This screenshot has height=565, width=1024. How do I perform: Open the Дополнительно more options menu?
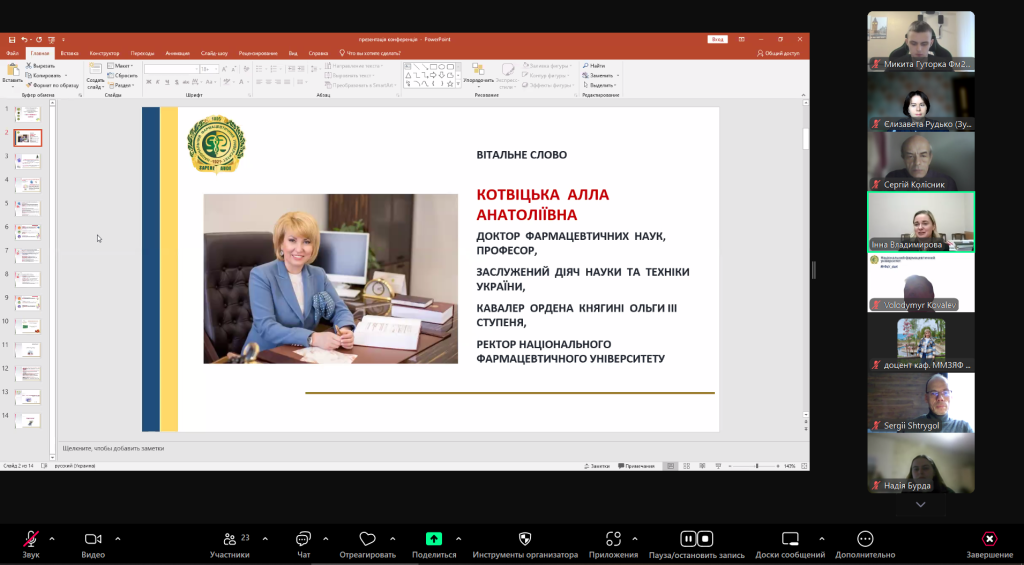coord(865,544)
